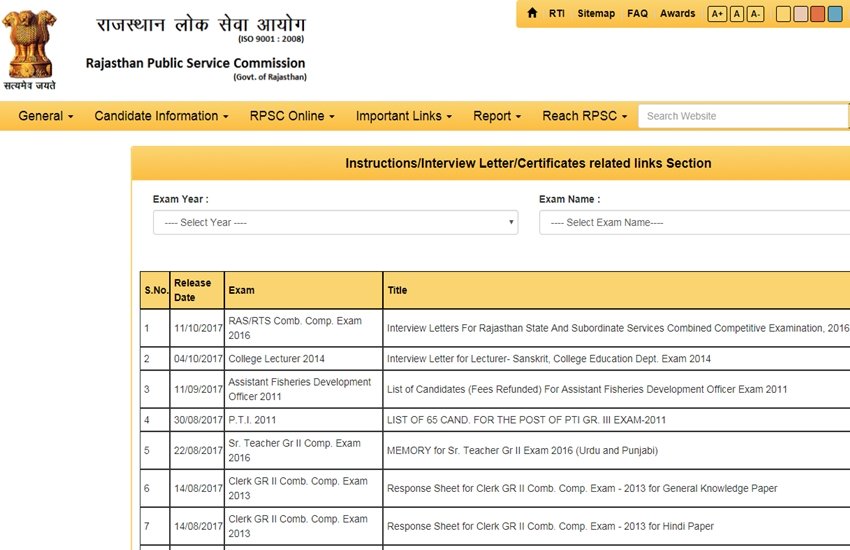850x550 pixels.
Task: Select the 04/10/2017 release date cell
Action: tap(198, 359)
